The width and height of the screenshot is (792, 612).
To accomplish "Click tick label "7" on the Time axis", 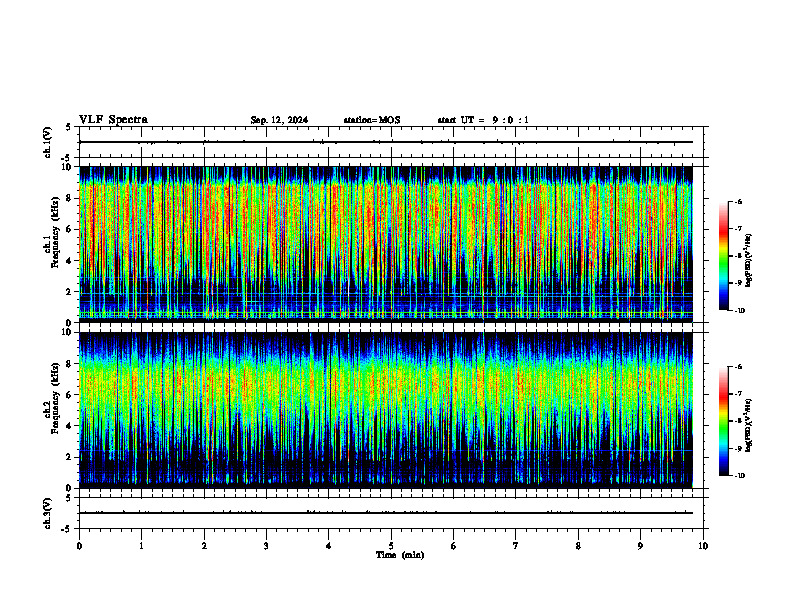I will (x=516, y=546).
